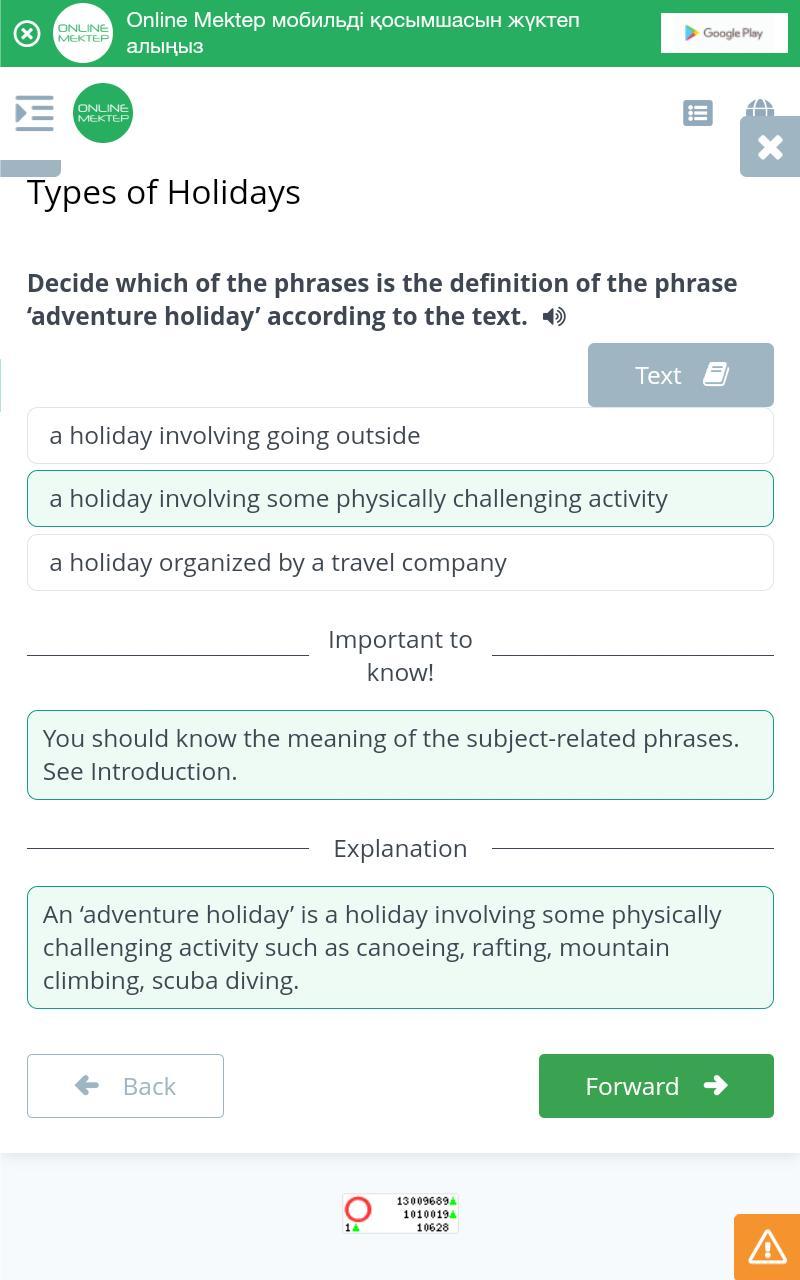Click the visitor counter badge
Viewport: 800px width, 1280px height.
[x=400, y=1213]
